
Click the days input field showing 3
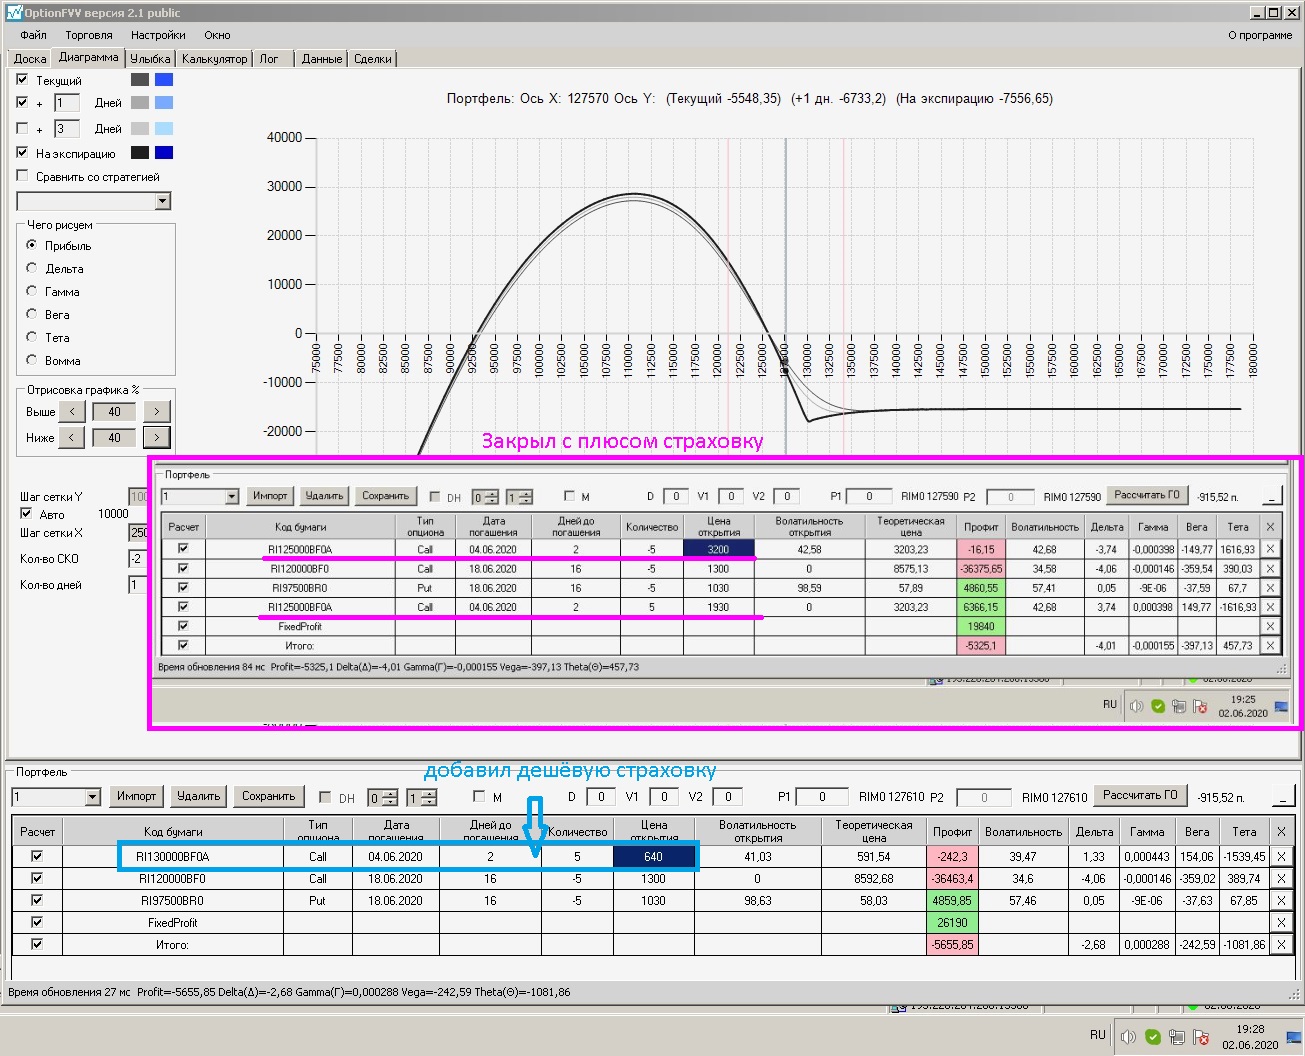point(67,129)
